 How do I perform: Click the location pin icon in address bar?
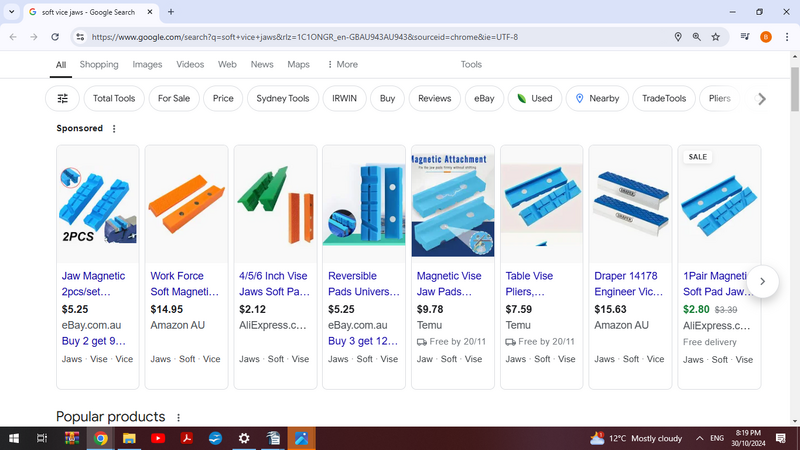677,37
